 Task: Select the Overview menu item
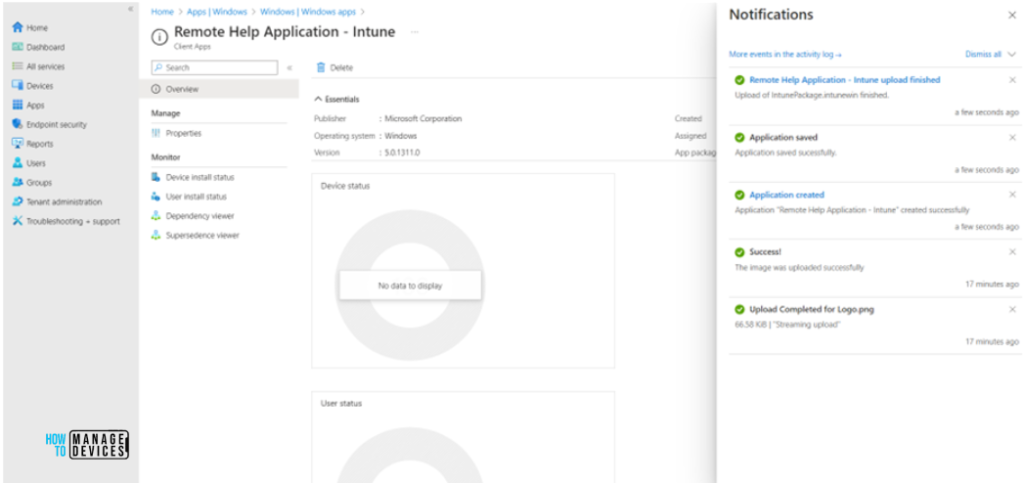(x=219, y=89)
